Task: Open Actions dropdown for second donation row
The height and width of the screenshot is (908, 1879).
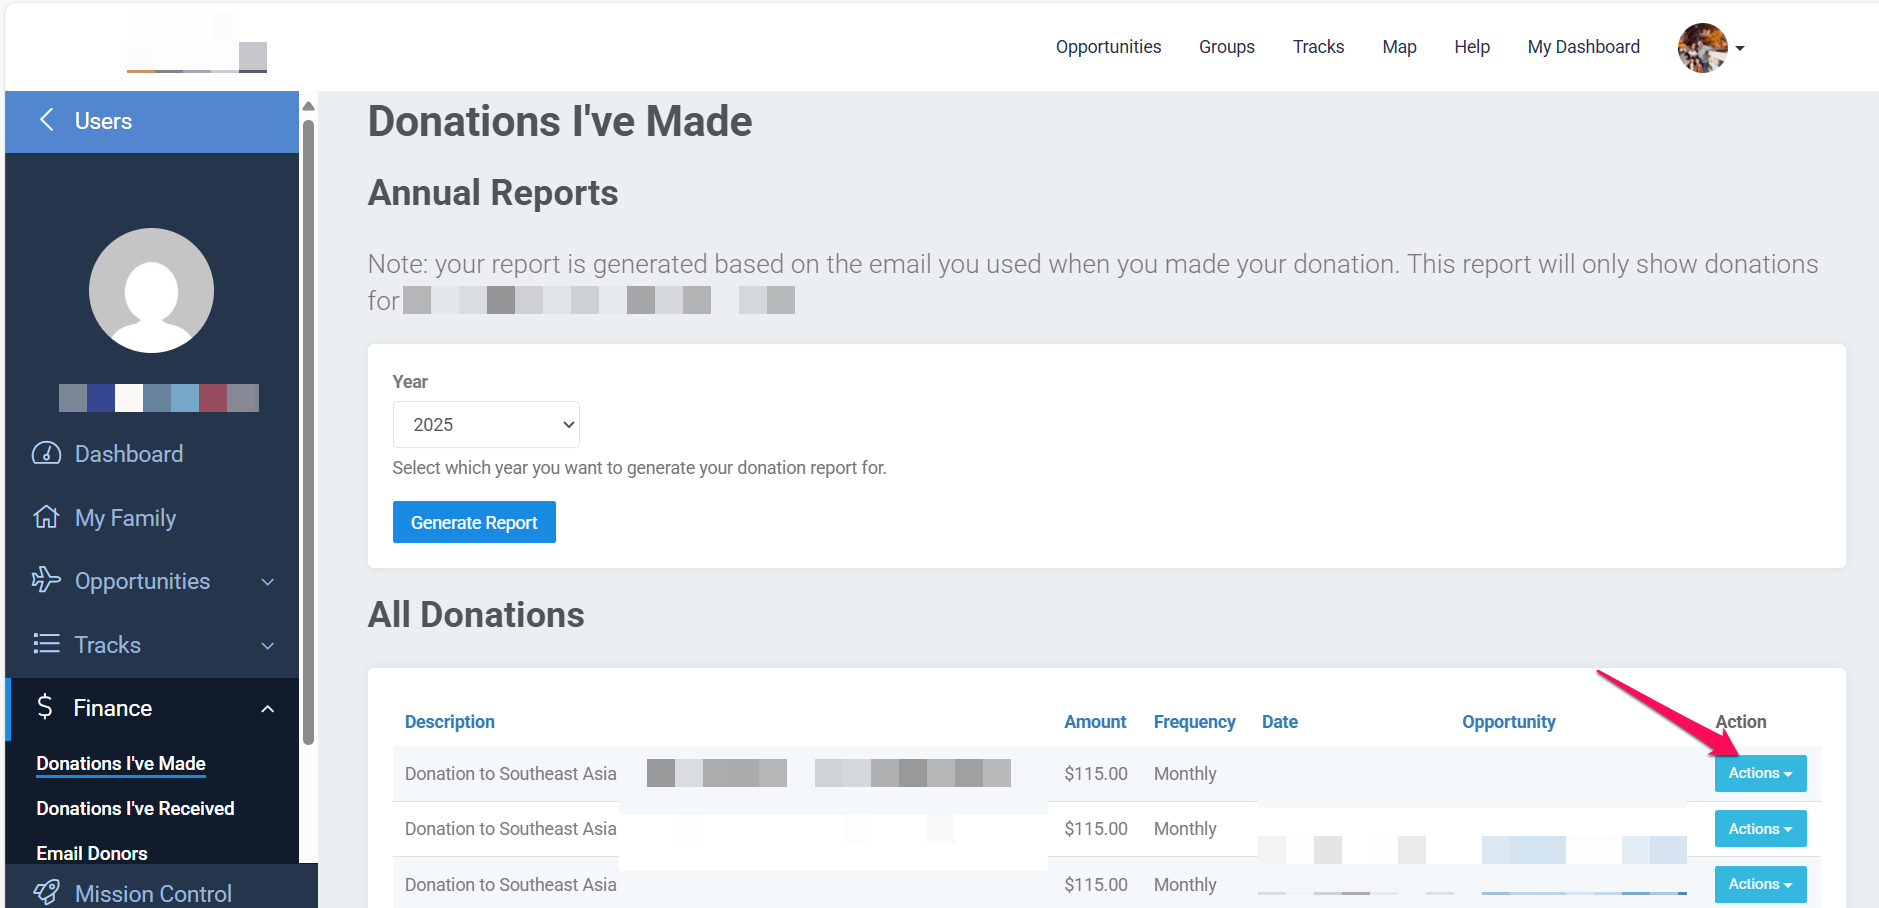Action: coord(1760,829)
